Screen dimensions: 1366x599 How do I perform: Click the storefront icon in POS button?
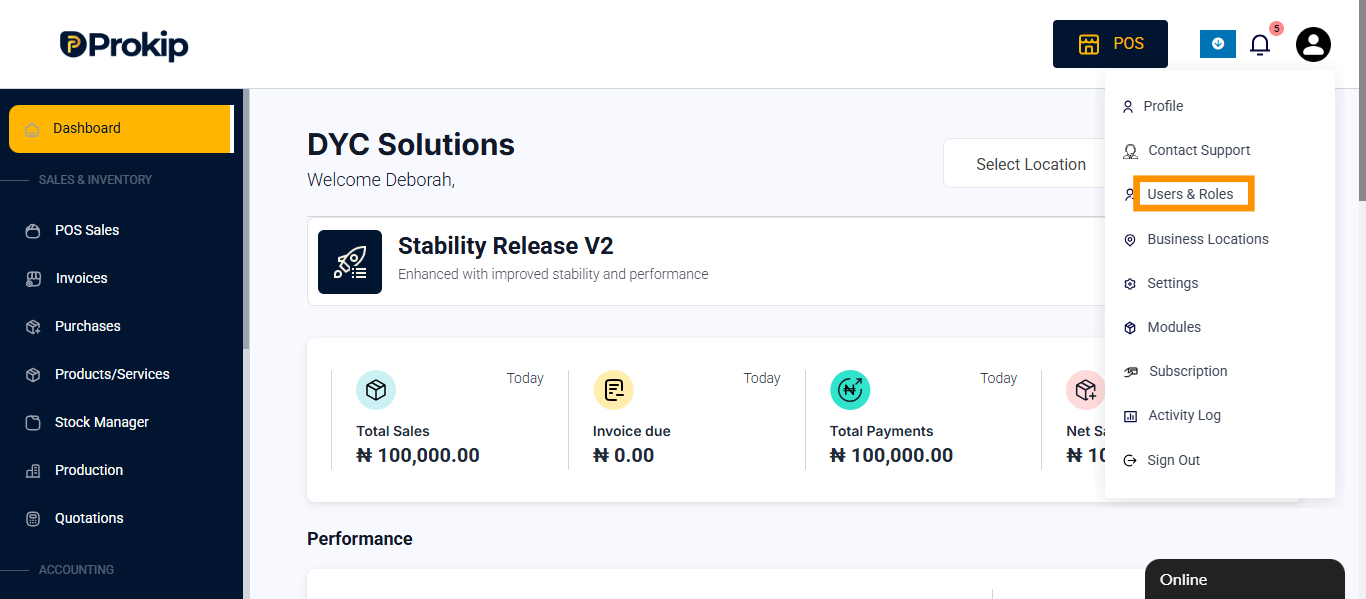tap(1088, 44)
